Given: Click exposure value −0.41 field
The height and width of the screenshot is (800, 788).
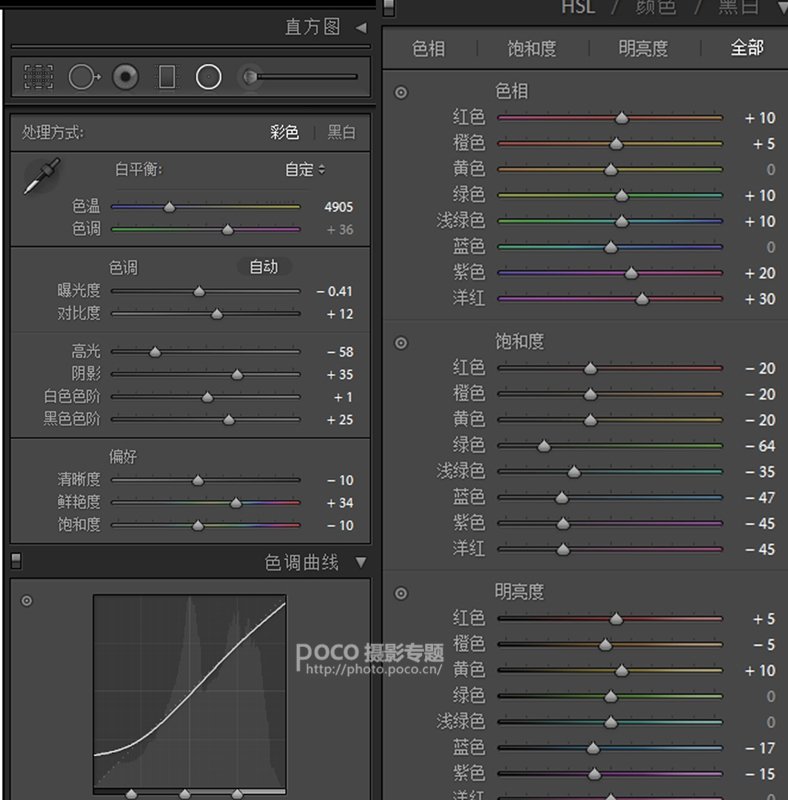Looking at the screenshot, I should pyautogui.click(x=334, y=291).
